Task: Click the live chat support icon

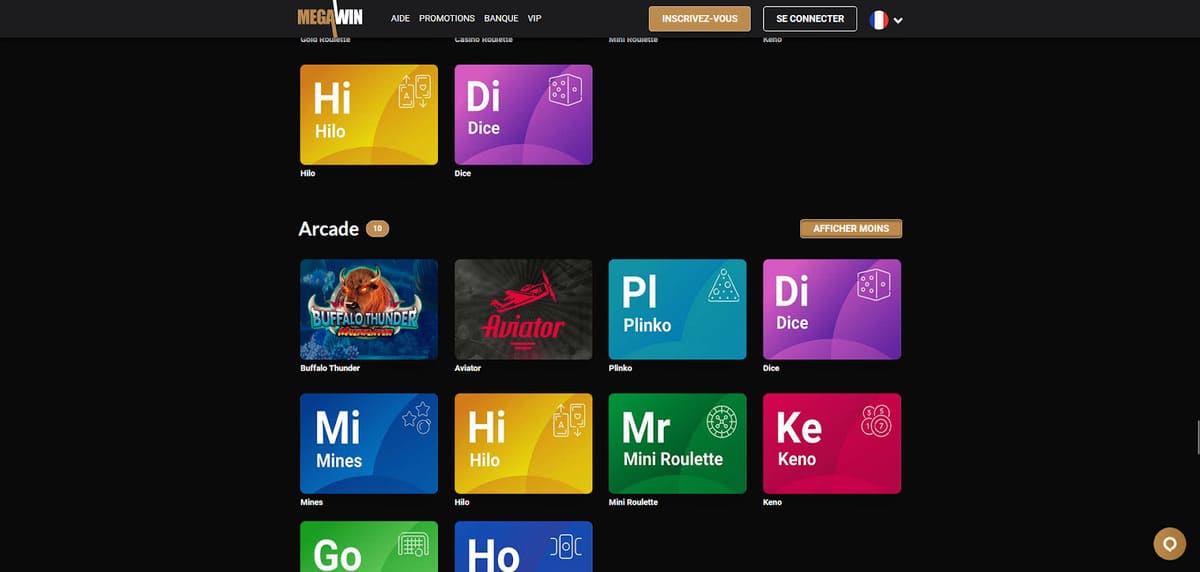Action: 1169,543
